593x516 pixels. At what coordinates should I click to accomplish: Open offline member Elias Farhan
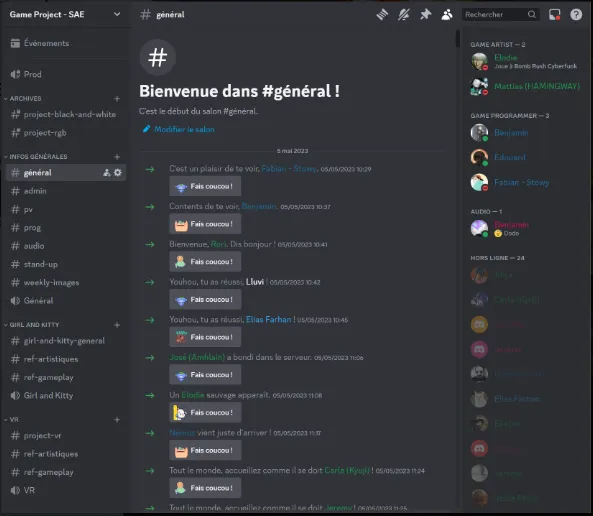526,399
